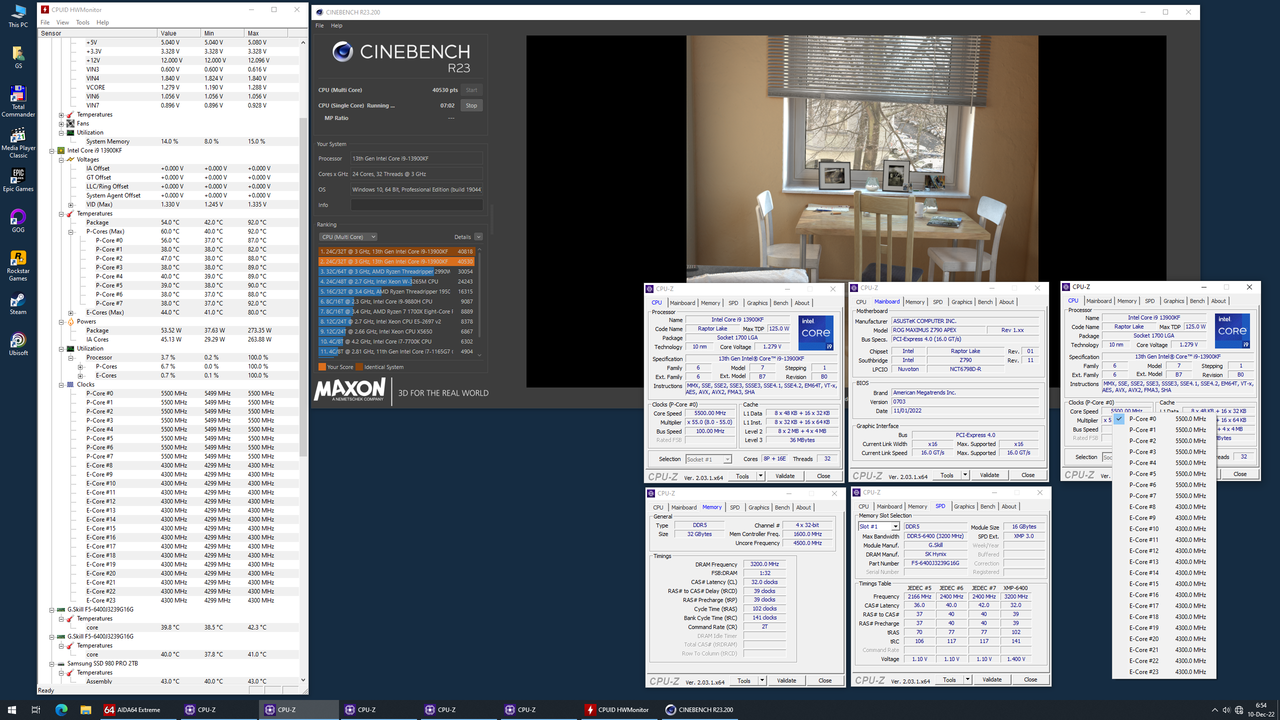Open Help menu in HWMonitor
Image resolution: width=1280 pixels, height=720 pixels.
(103, 22)
